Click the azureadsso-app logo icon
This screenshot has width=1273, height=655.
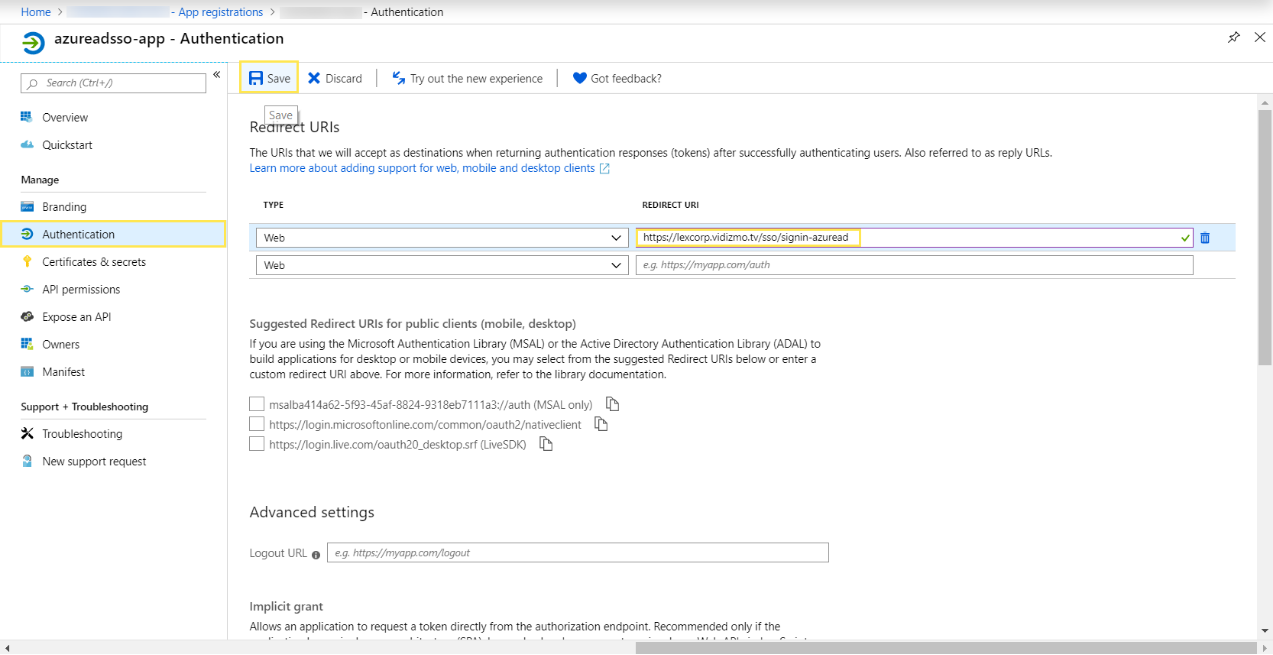coord(33,43)
